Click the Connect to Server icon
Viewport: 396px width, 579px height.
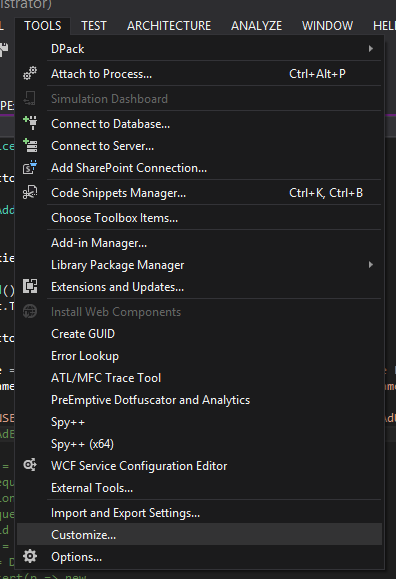tap(30, 145)
